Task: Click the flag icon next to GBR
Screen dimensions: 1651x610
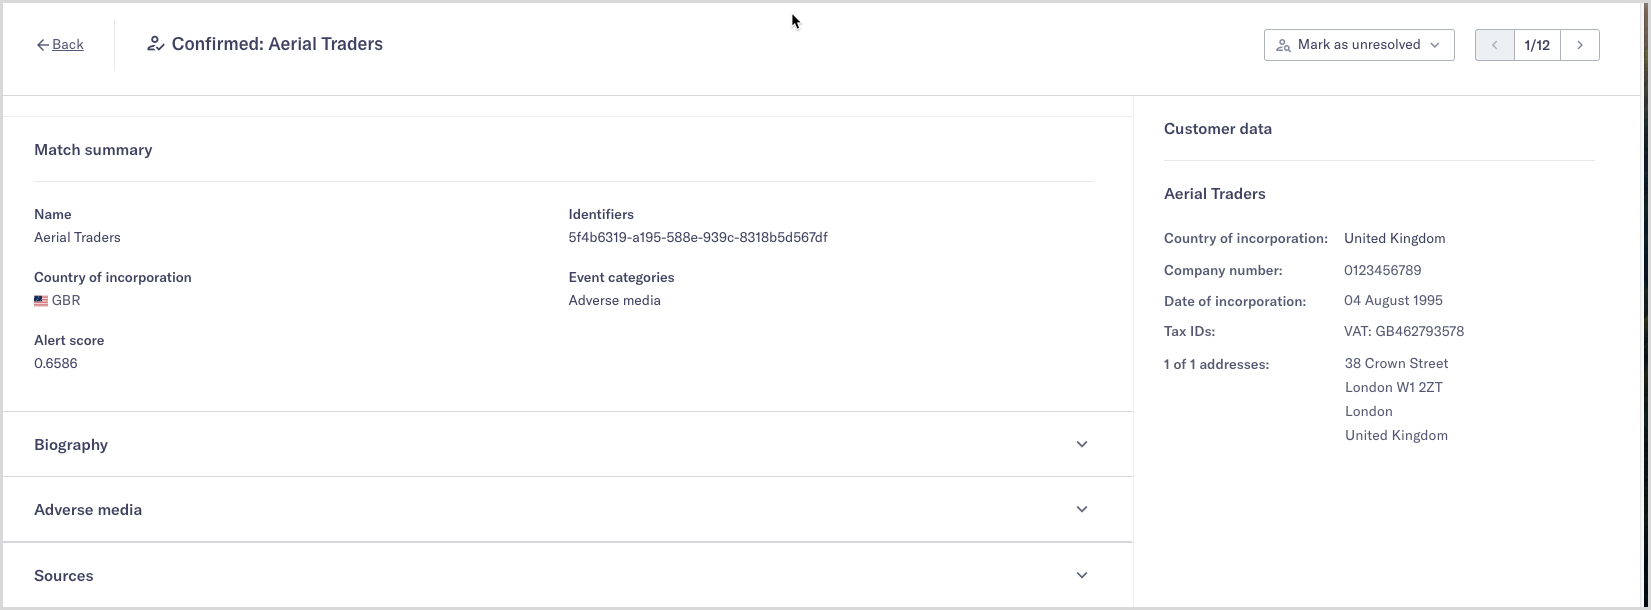Action: tap(41, 301)
